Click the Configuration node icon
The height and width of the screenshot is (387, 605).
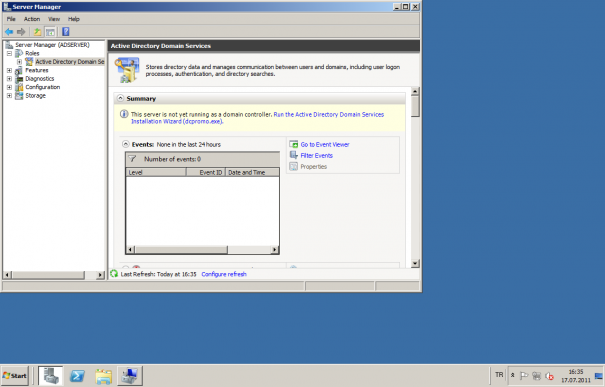coord(19,87)
